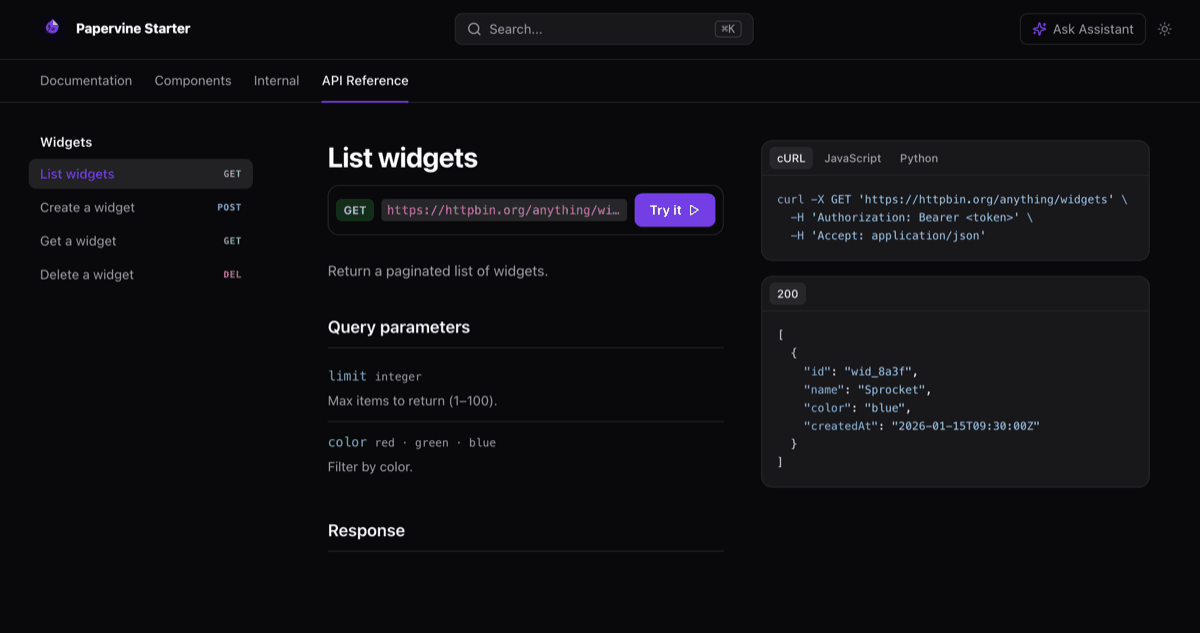
Task: Open Create a widget endpoint
Action: point(141,207)
